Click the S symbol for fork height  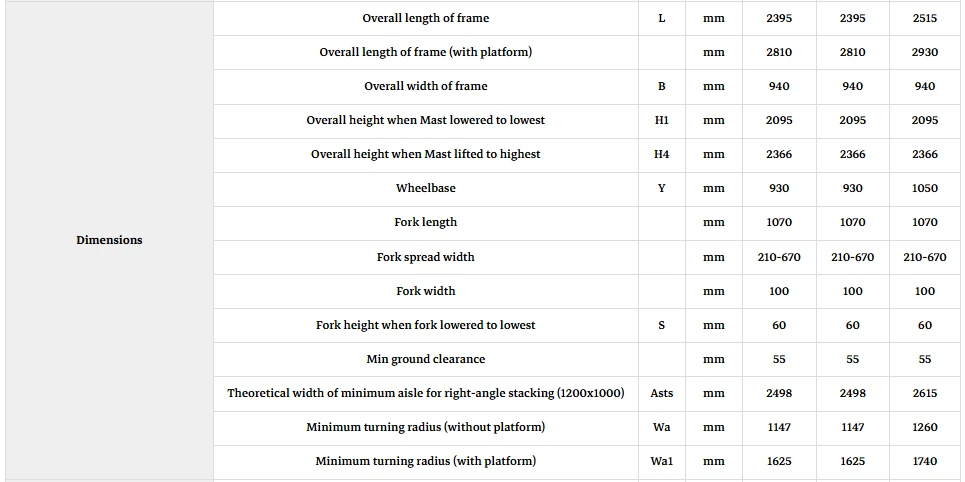[x=662, y=325]
